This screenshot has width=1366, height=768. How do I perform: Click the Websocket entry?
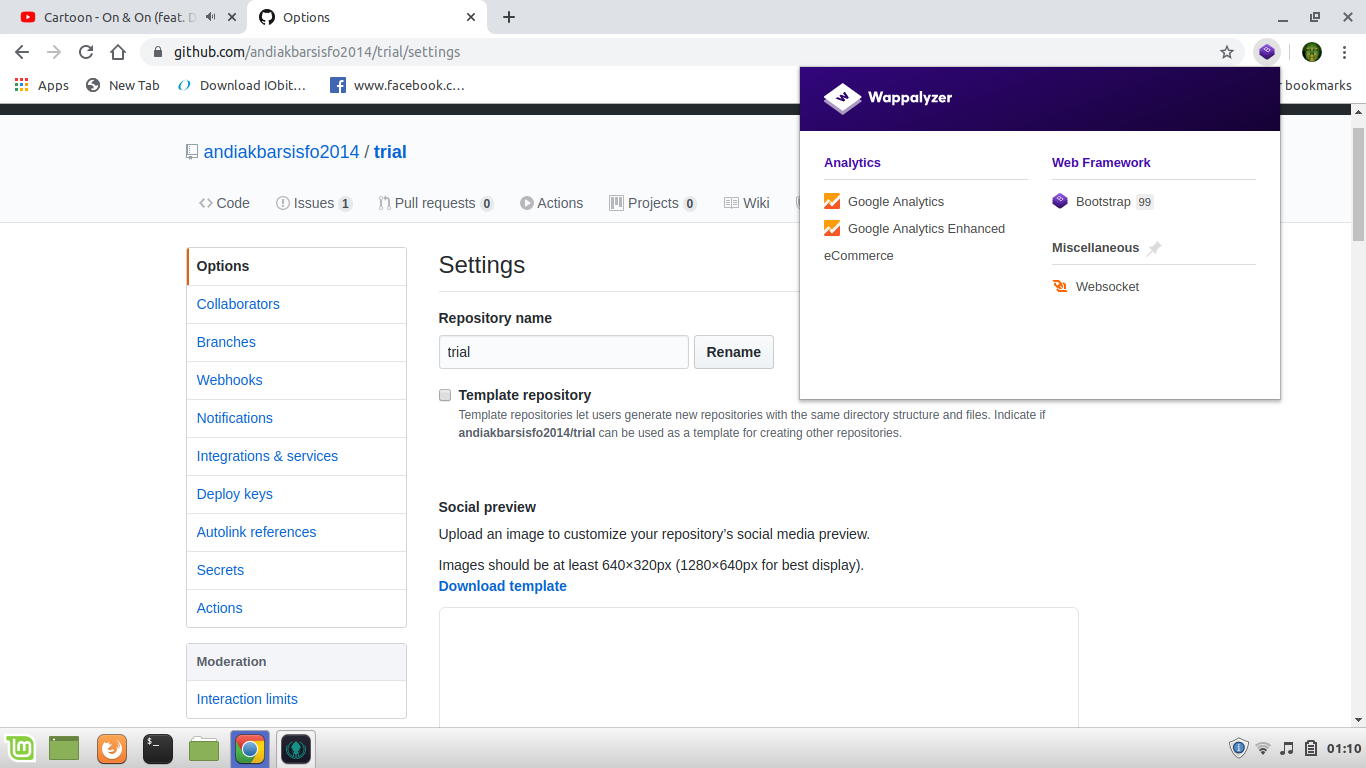(x=1096, y=286)
